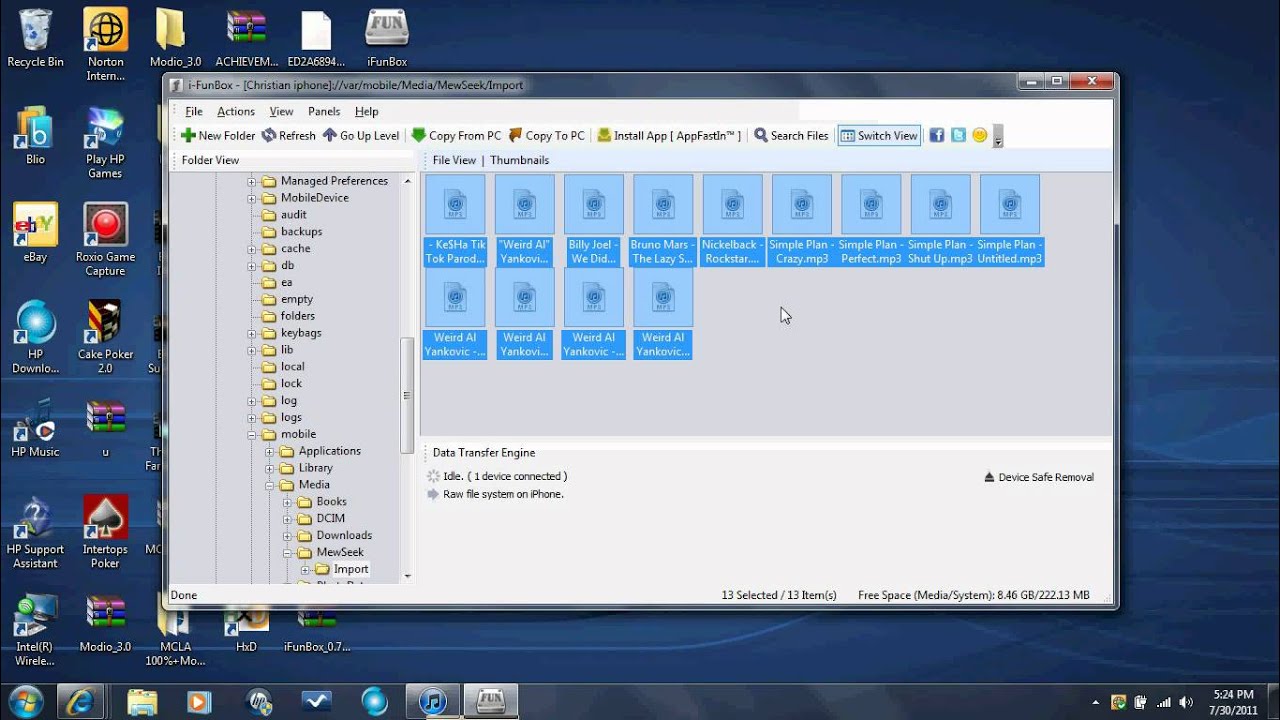Go up one folder level
Screen dimensions: 1280x720
[x=361, y=136]
